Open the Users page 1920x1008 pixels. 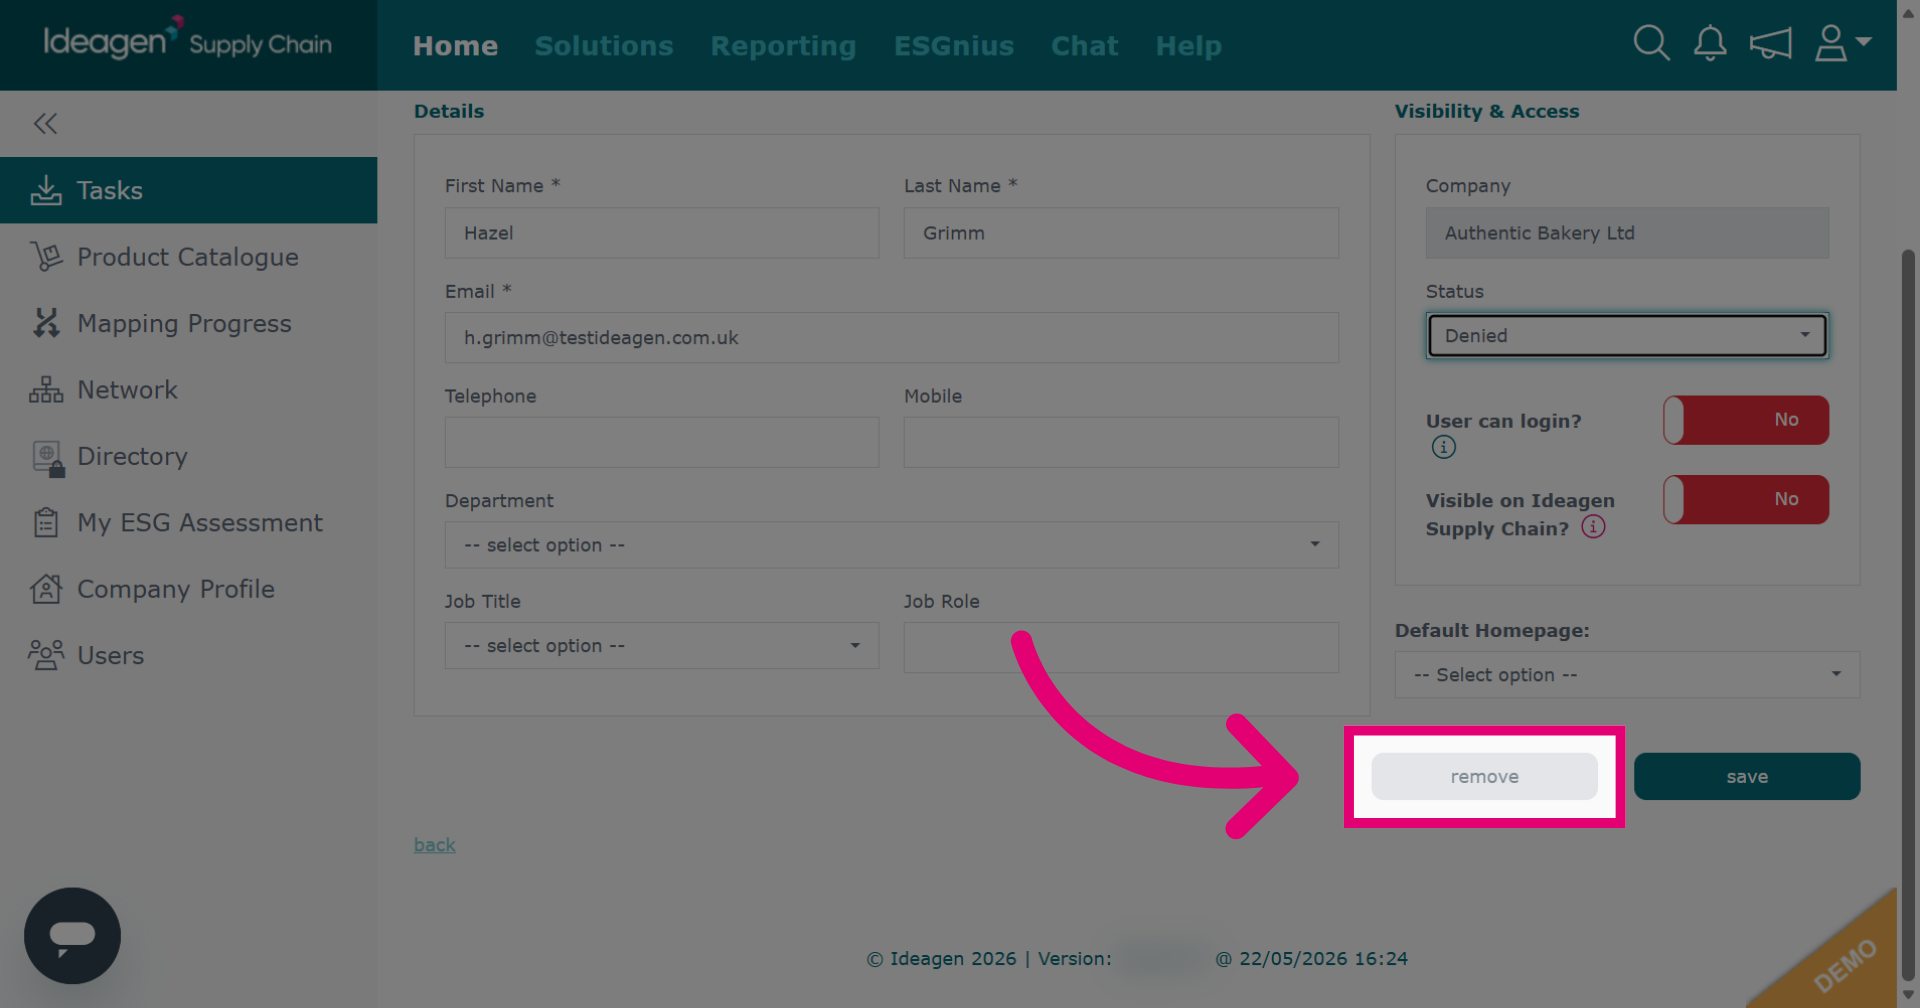188,655
